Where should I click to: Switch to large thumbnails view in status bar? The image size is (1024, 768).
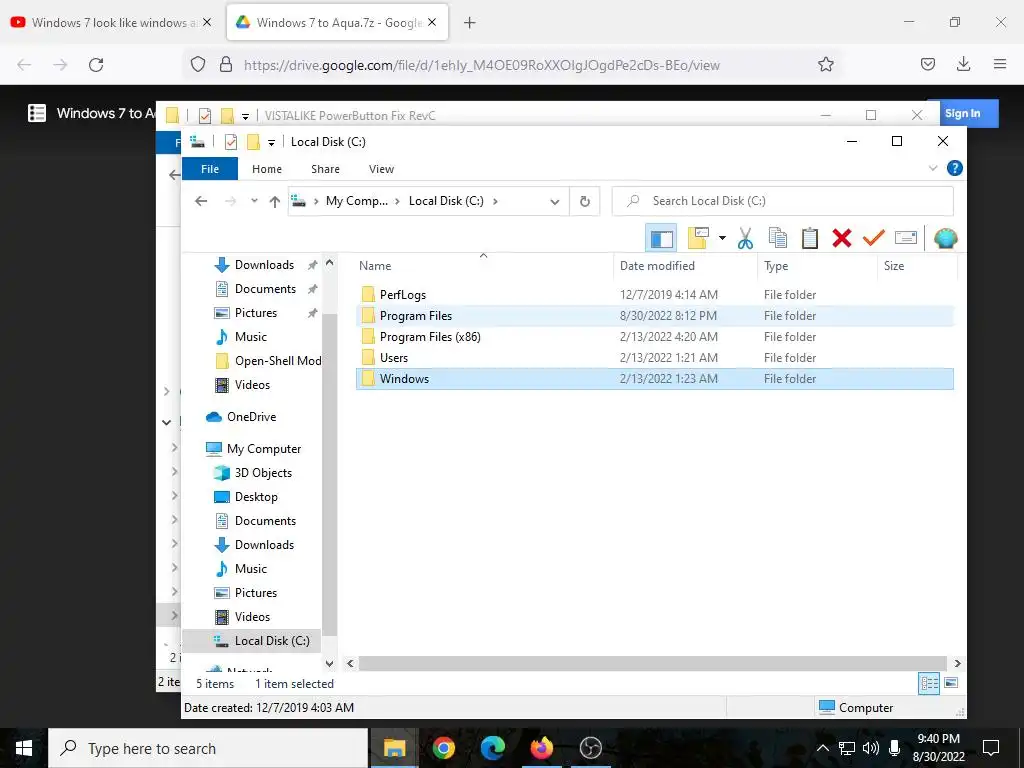951,683
